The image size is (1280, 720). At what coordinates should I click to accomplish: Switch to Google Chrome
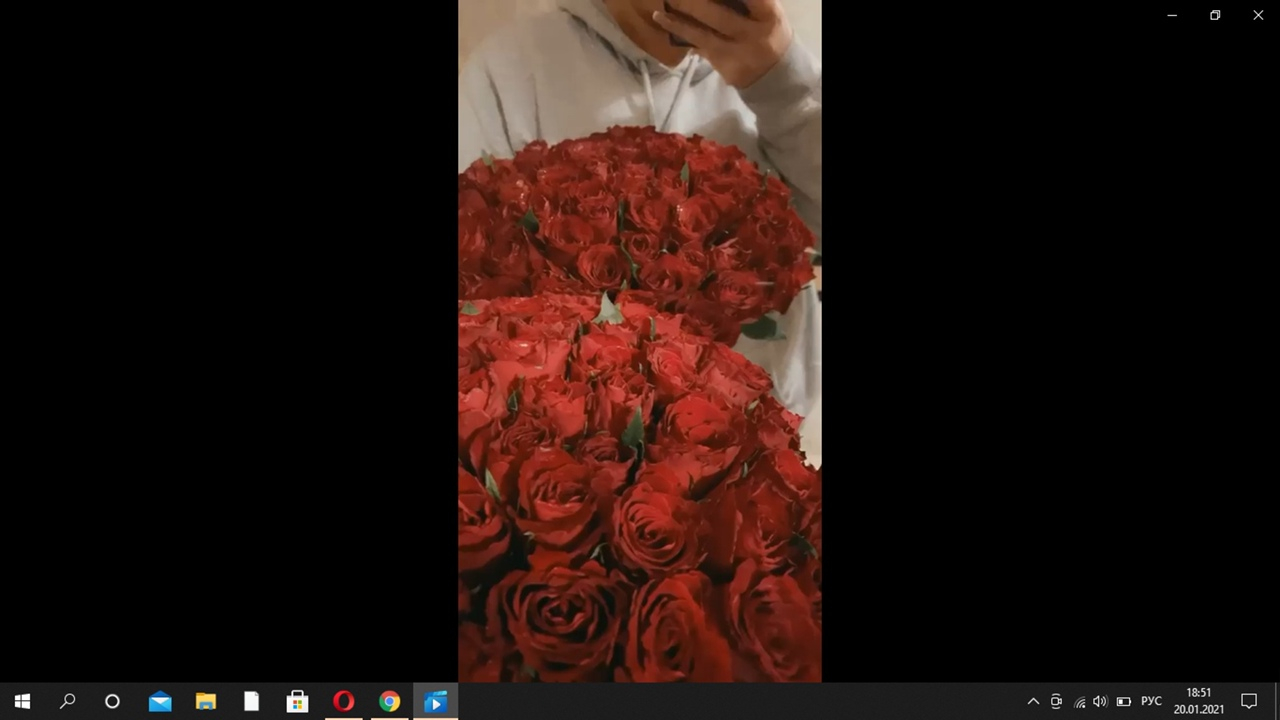pos(389,702)
